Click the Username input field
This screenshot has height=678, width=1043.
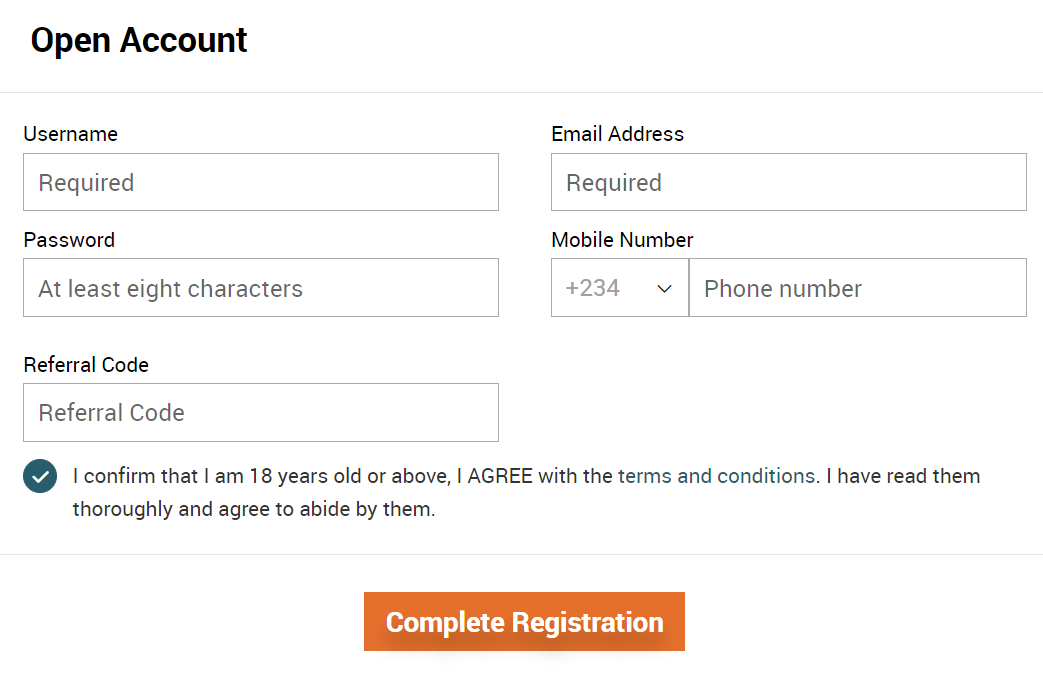click(260, 182)
